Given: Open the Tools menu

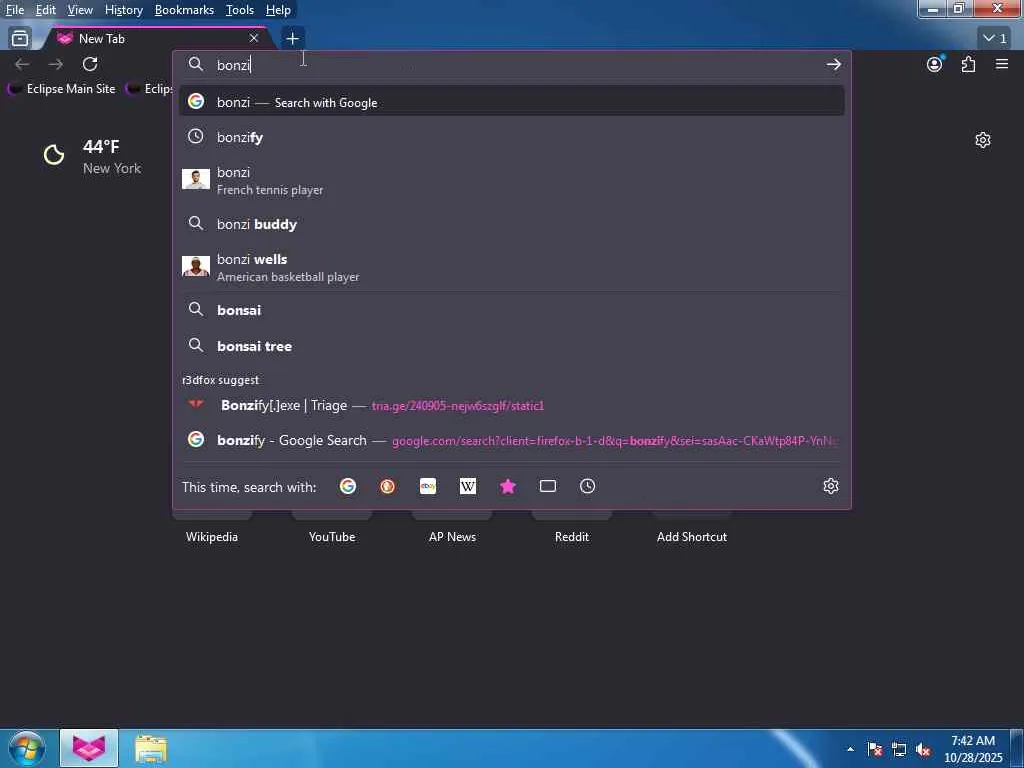Looking at the screenshot, I should coord(240,10).
